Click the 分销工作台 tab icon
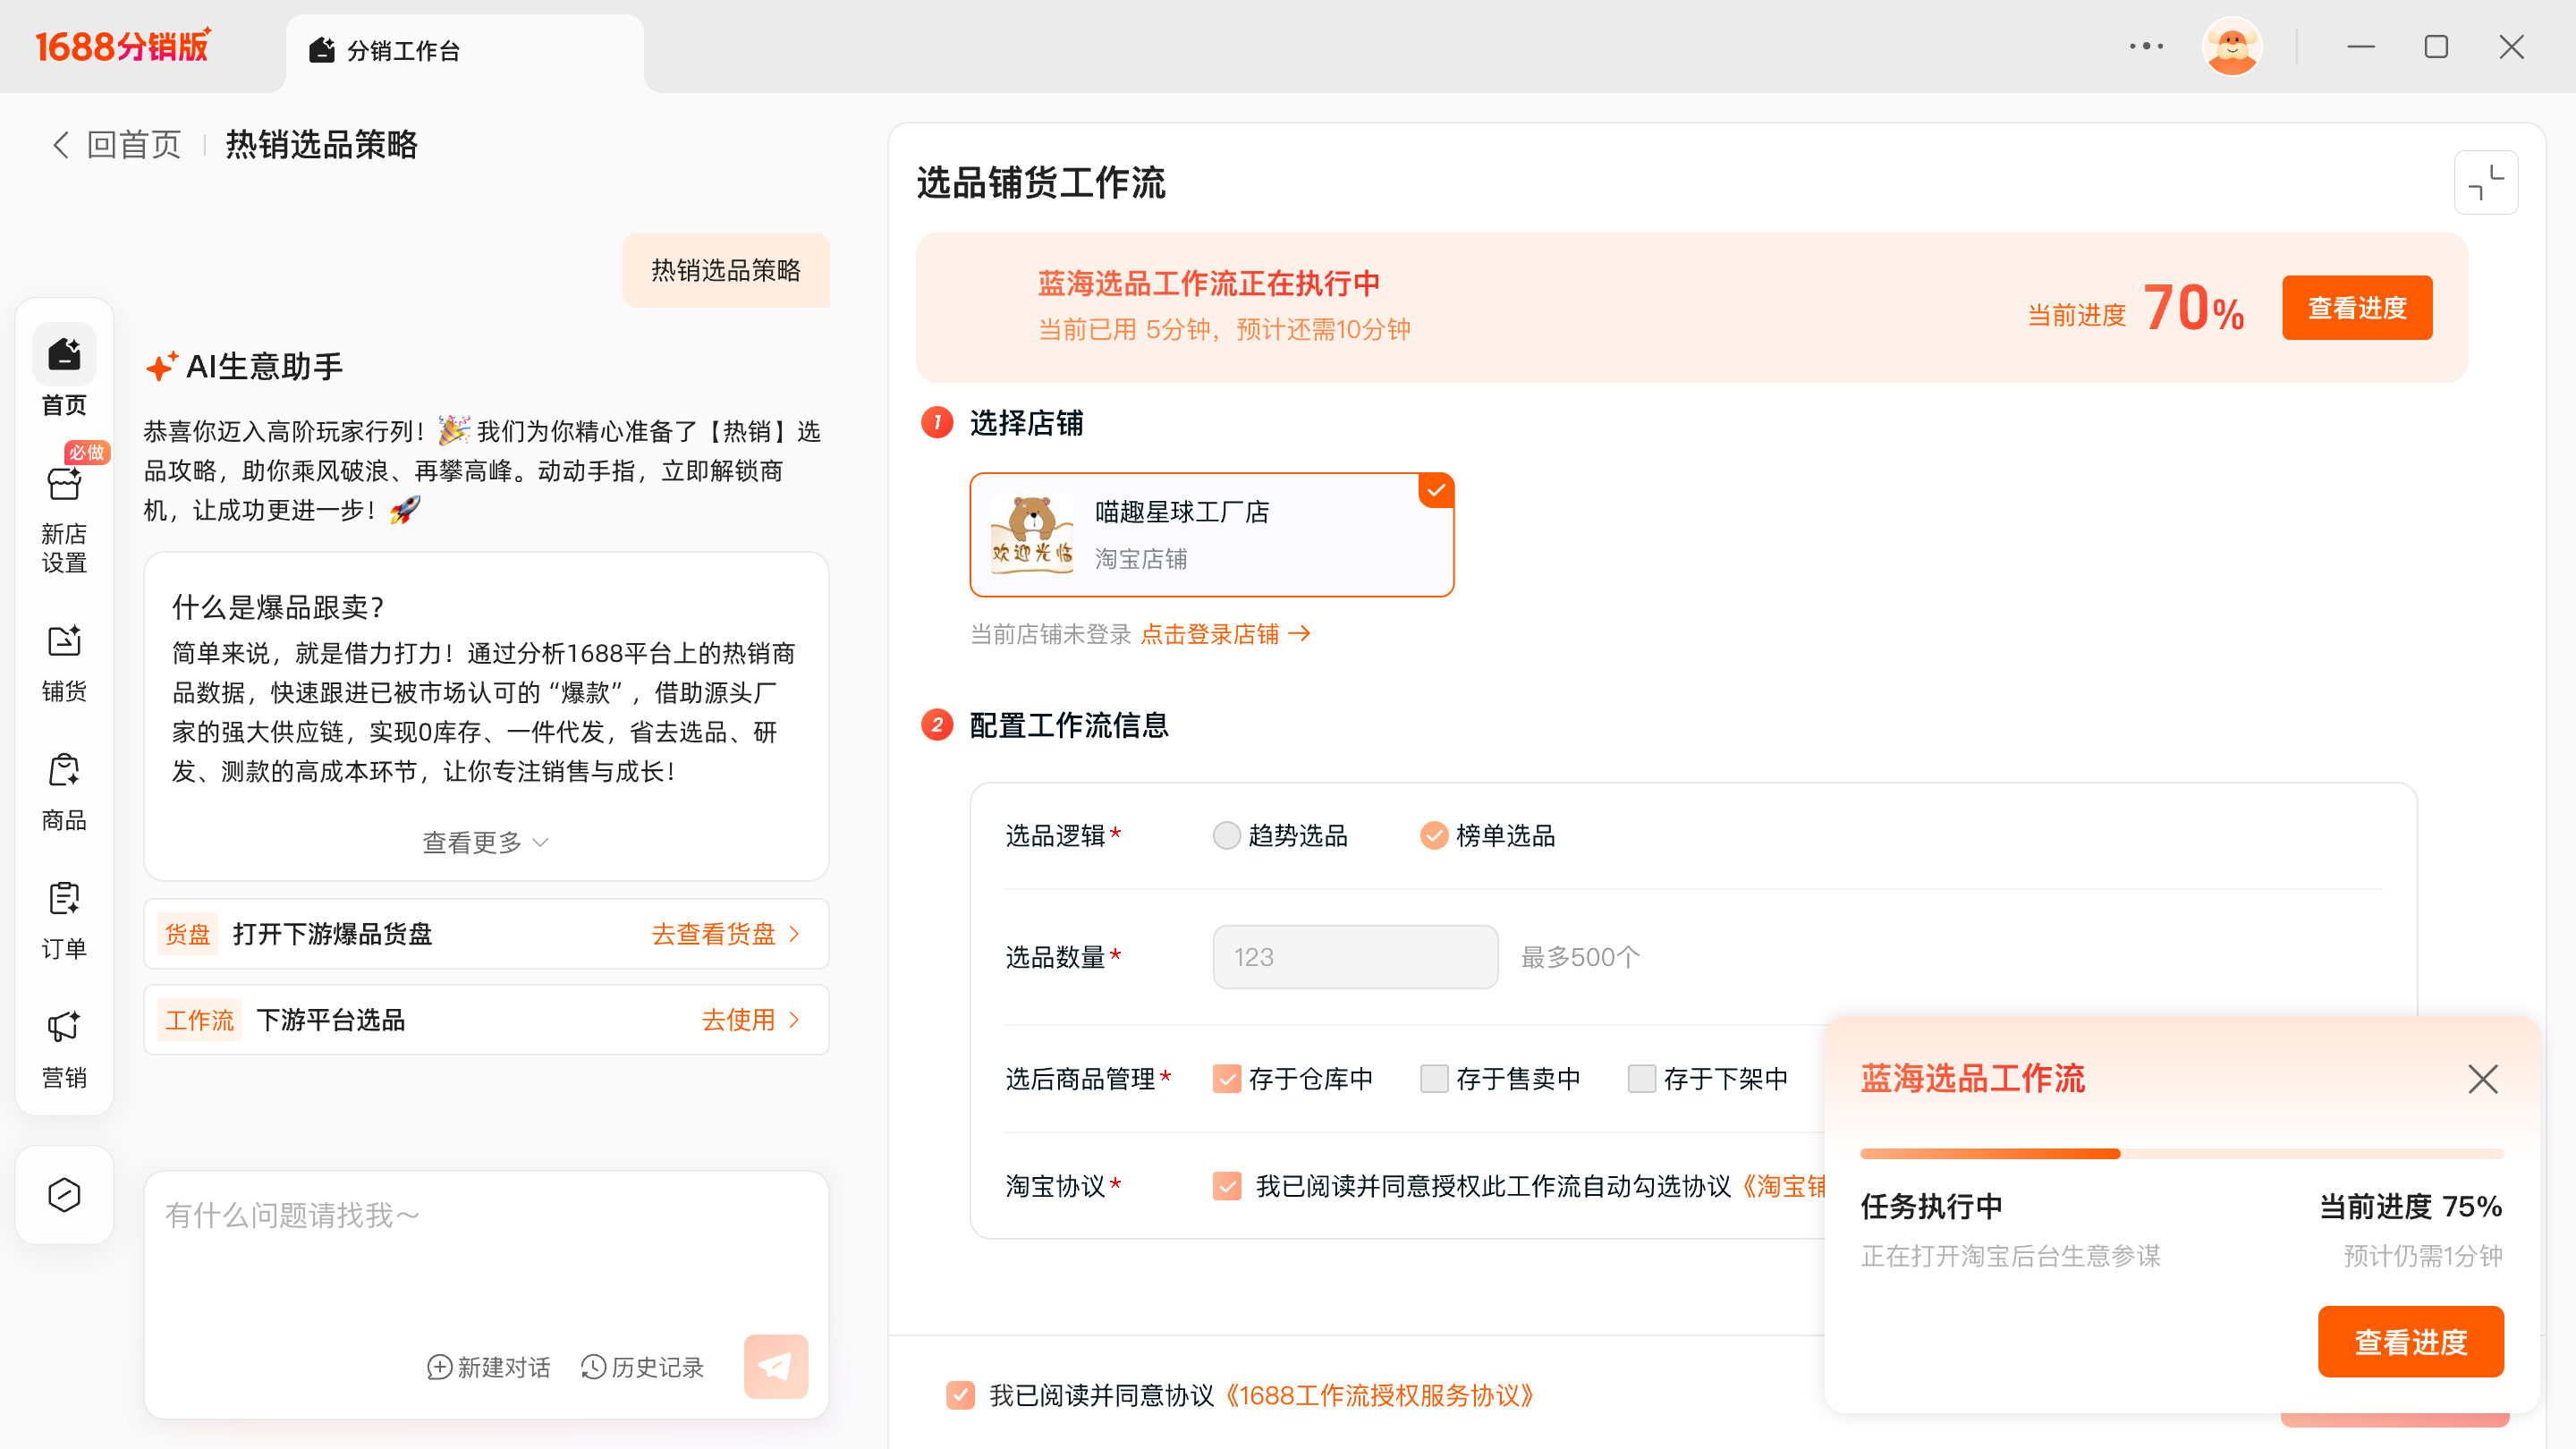 tap(322, 50)
